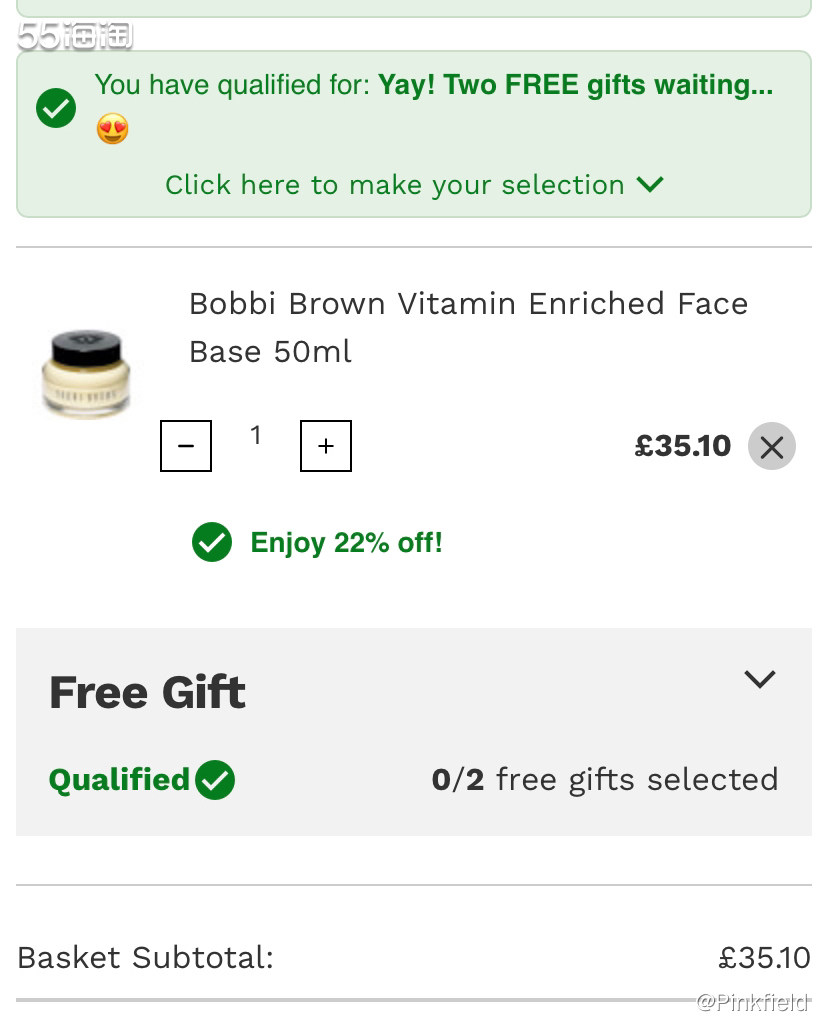Image resolution: width=828 pixels, height=1036 pixels.
Task: Open the selection dropdown chevron arrow
Action: coord(650,184)
